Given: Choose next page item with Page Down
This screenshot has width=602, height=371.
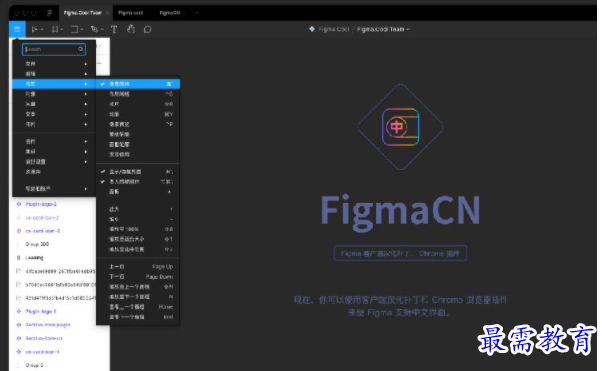Looking at the screenshot, I should pos(138,277).
